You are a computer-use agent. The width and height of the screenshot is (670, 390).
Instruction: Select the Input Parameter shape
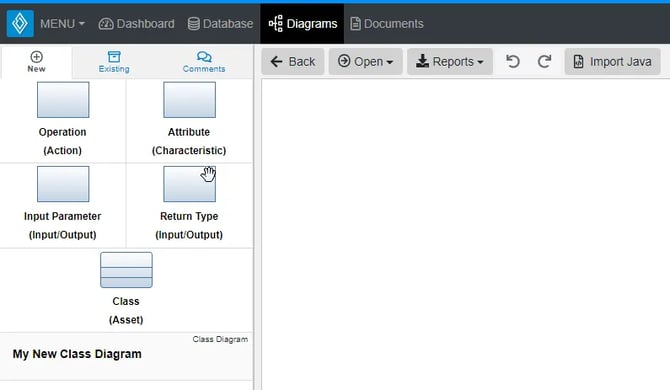pos(63,184)
